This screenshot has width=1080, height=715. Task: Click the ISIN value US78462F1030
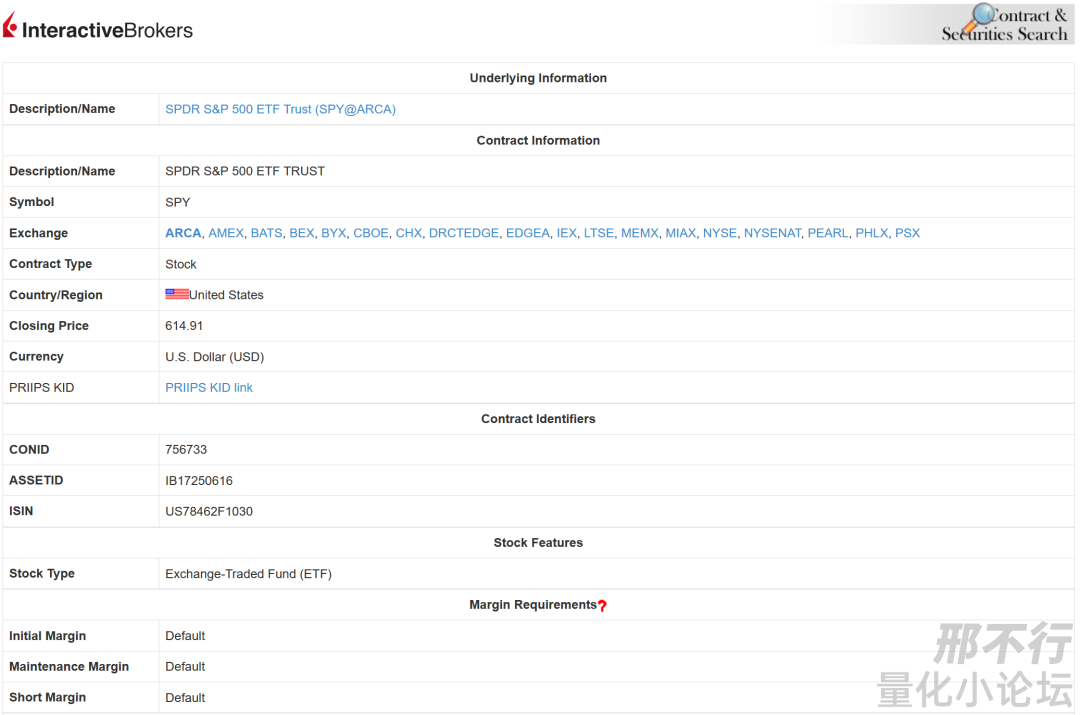pyautogui.click(x=209, y=512)
